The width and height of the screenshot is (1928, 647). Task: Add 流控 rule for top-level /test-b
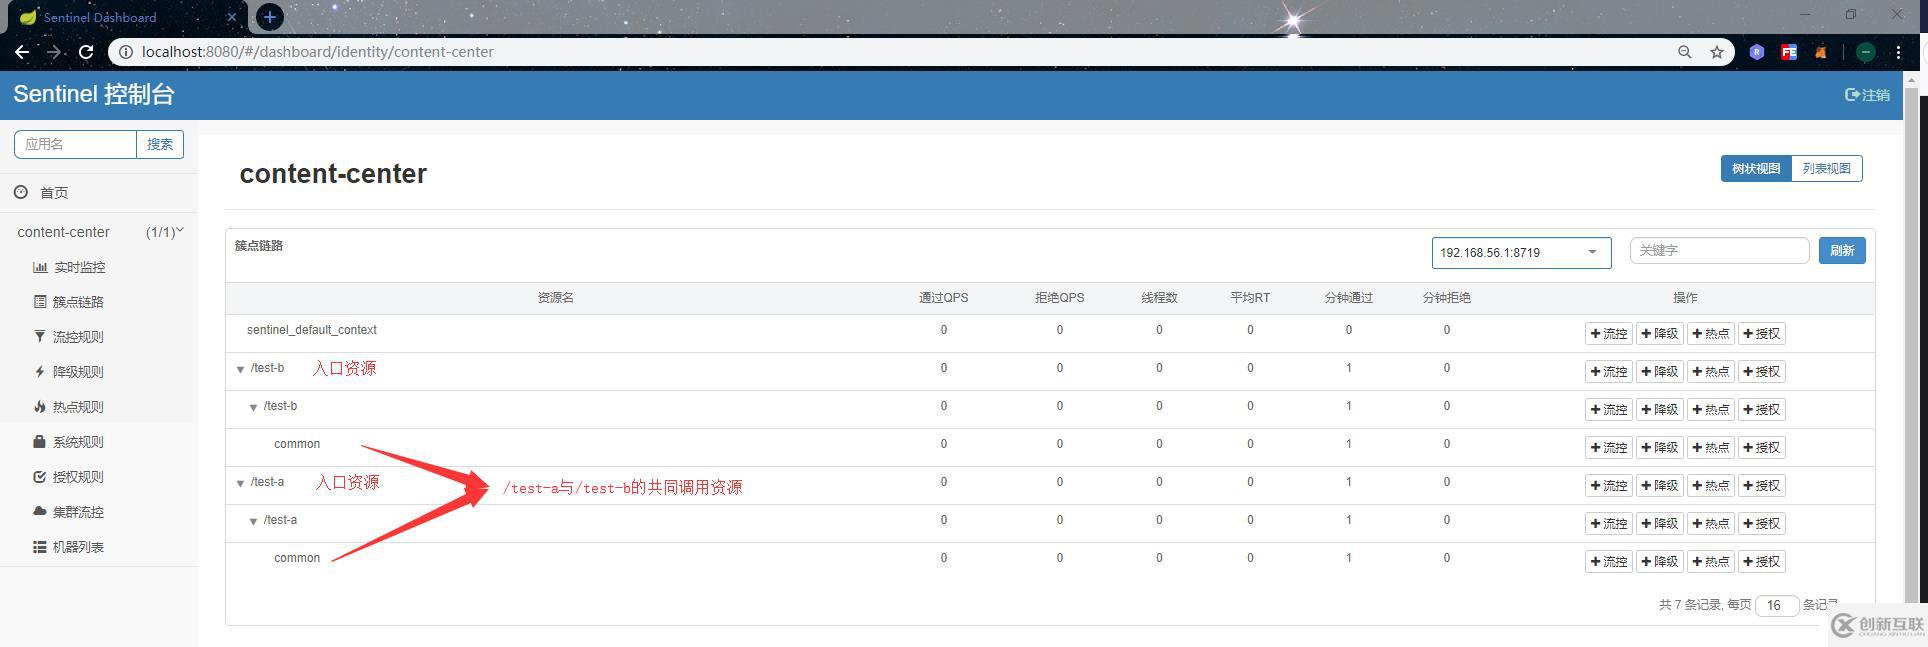pyautogui.click(x=1609, y=372)
